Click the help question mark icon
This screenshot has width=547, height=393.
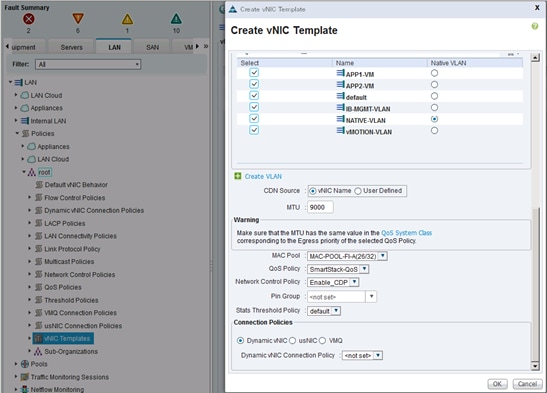pos(534,26)
